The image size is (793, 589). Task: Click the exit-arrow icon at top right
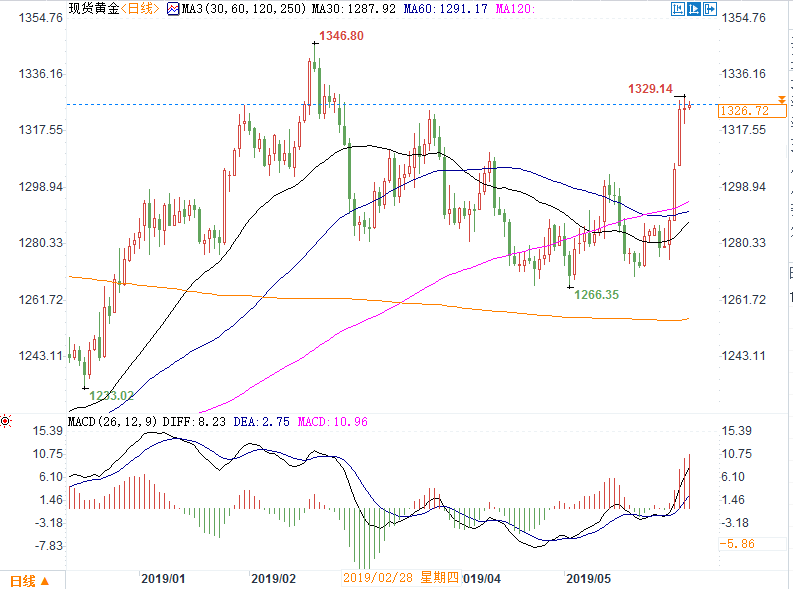(x=710, y=9)
